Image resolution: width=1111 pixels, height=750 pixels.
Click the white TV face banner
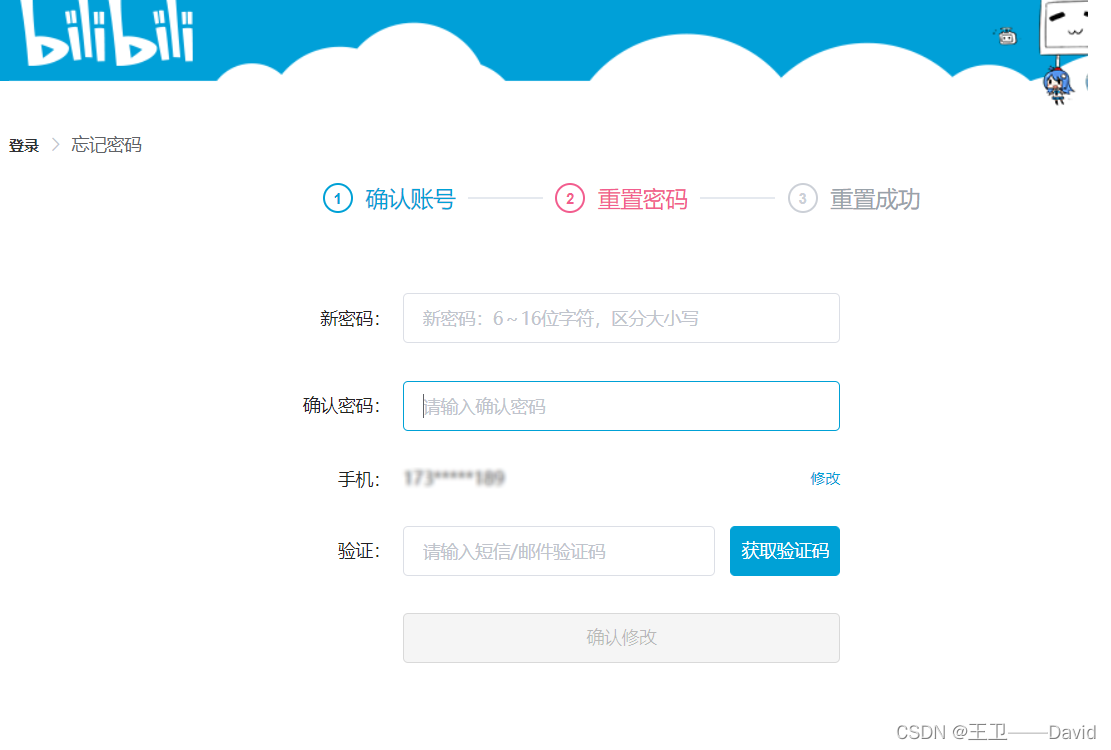pos(1065,27)
